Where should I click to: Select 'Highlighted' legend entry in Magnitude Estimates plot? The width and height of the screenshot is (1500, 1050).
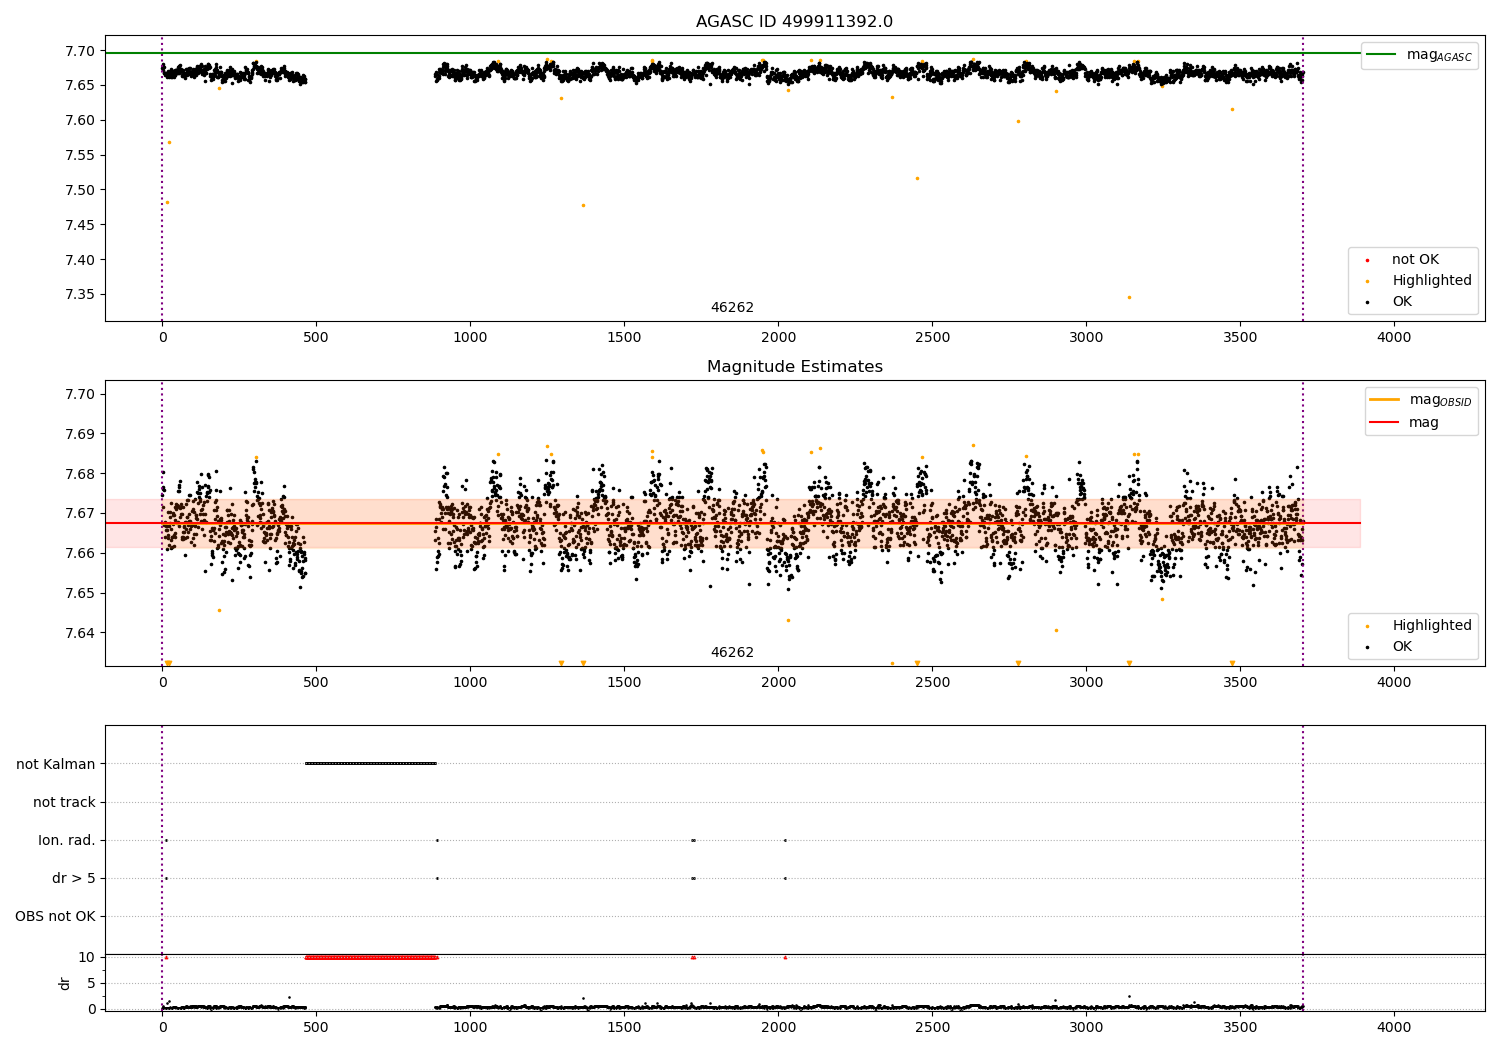click(x=1431, y=626)
